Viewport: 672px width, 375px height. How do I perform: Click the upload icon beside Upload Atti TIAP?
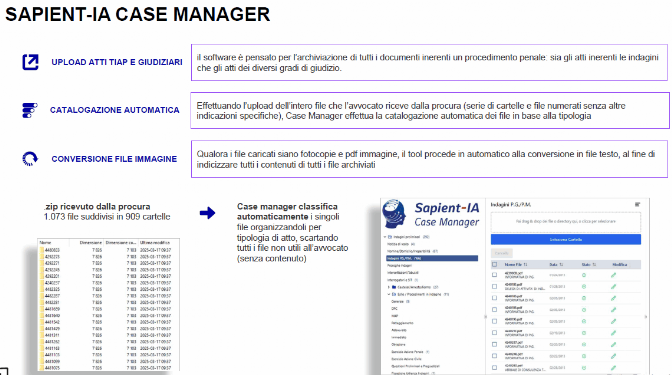[x=30, y=62]
